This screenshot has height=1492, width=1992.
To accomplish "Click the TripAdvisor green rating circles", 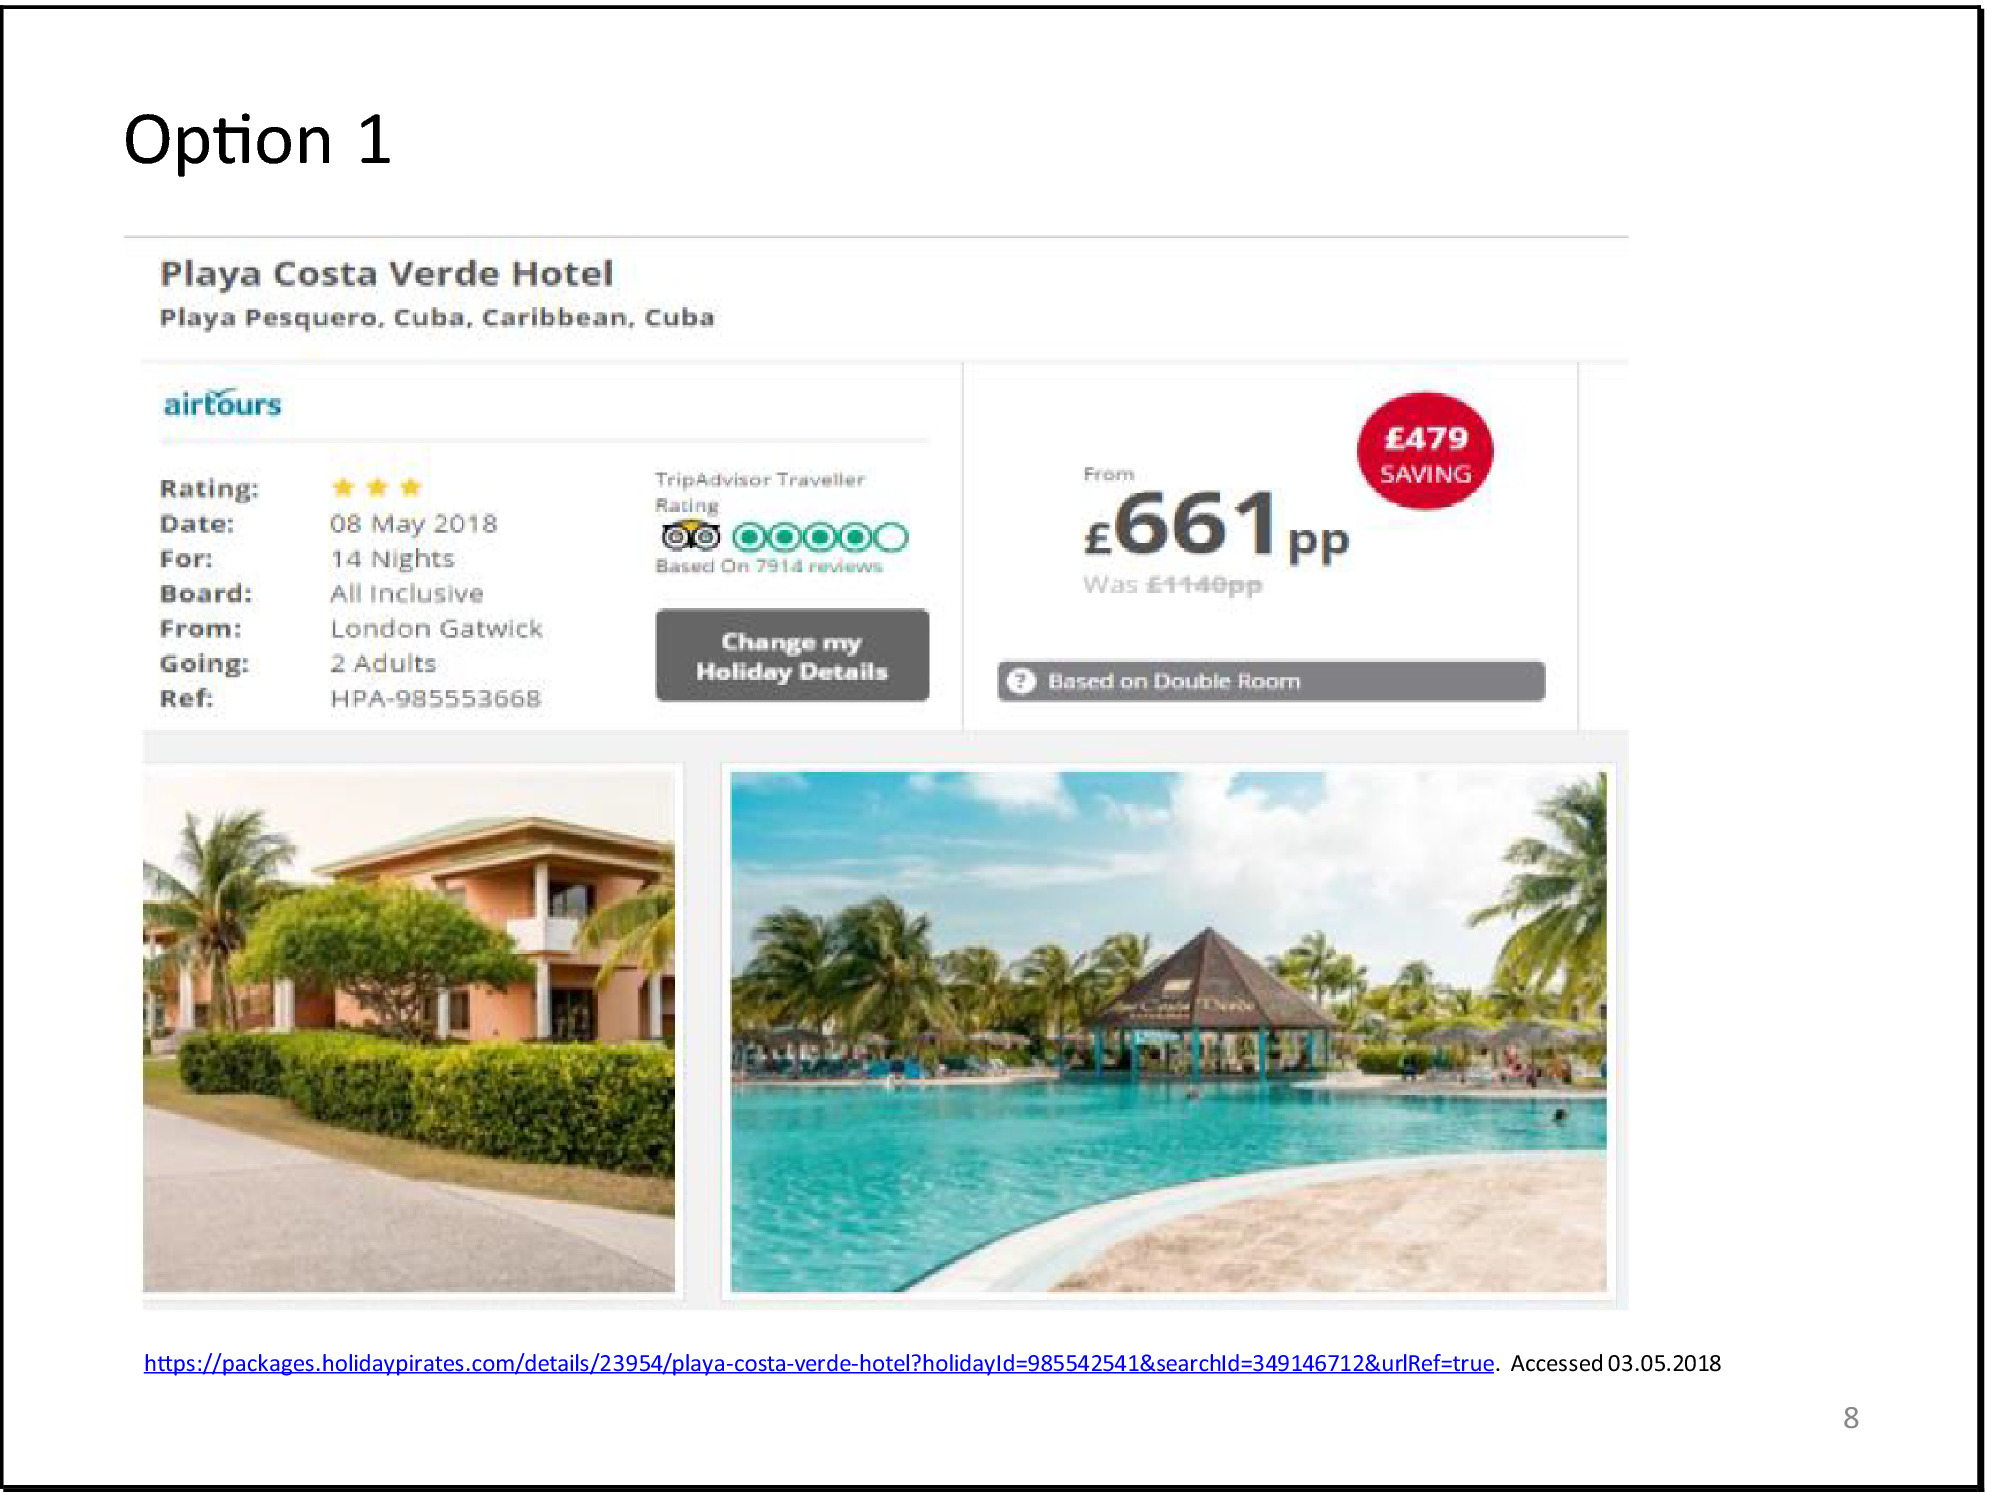I will (x=820, y=538).
